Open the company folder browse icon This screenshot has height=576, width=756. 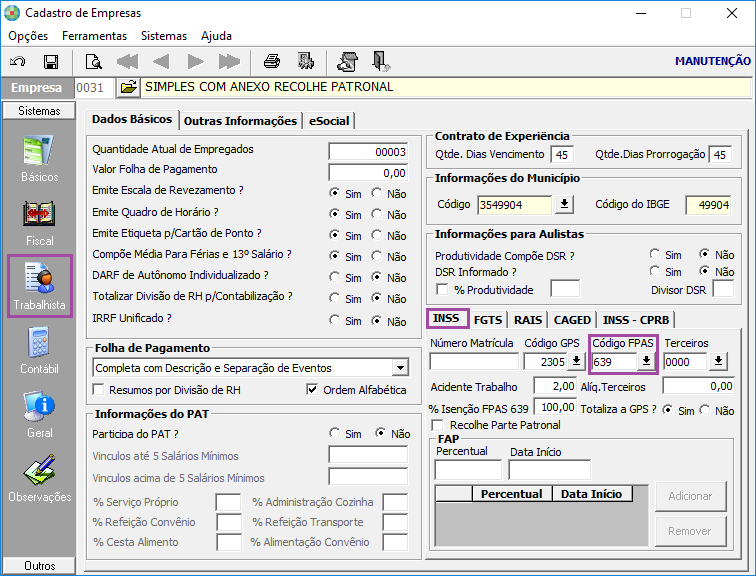[128, 88]
